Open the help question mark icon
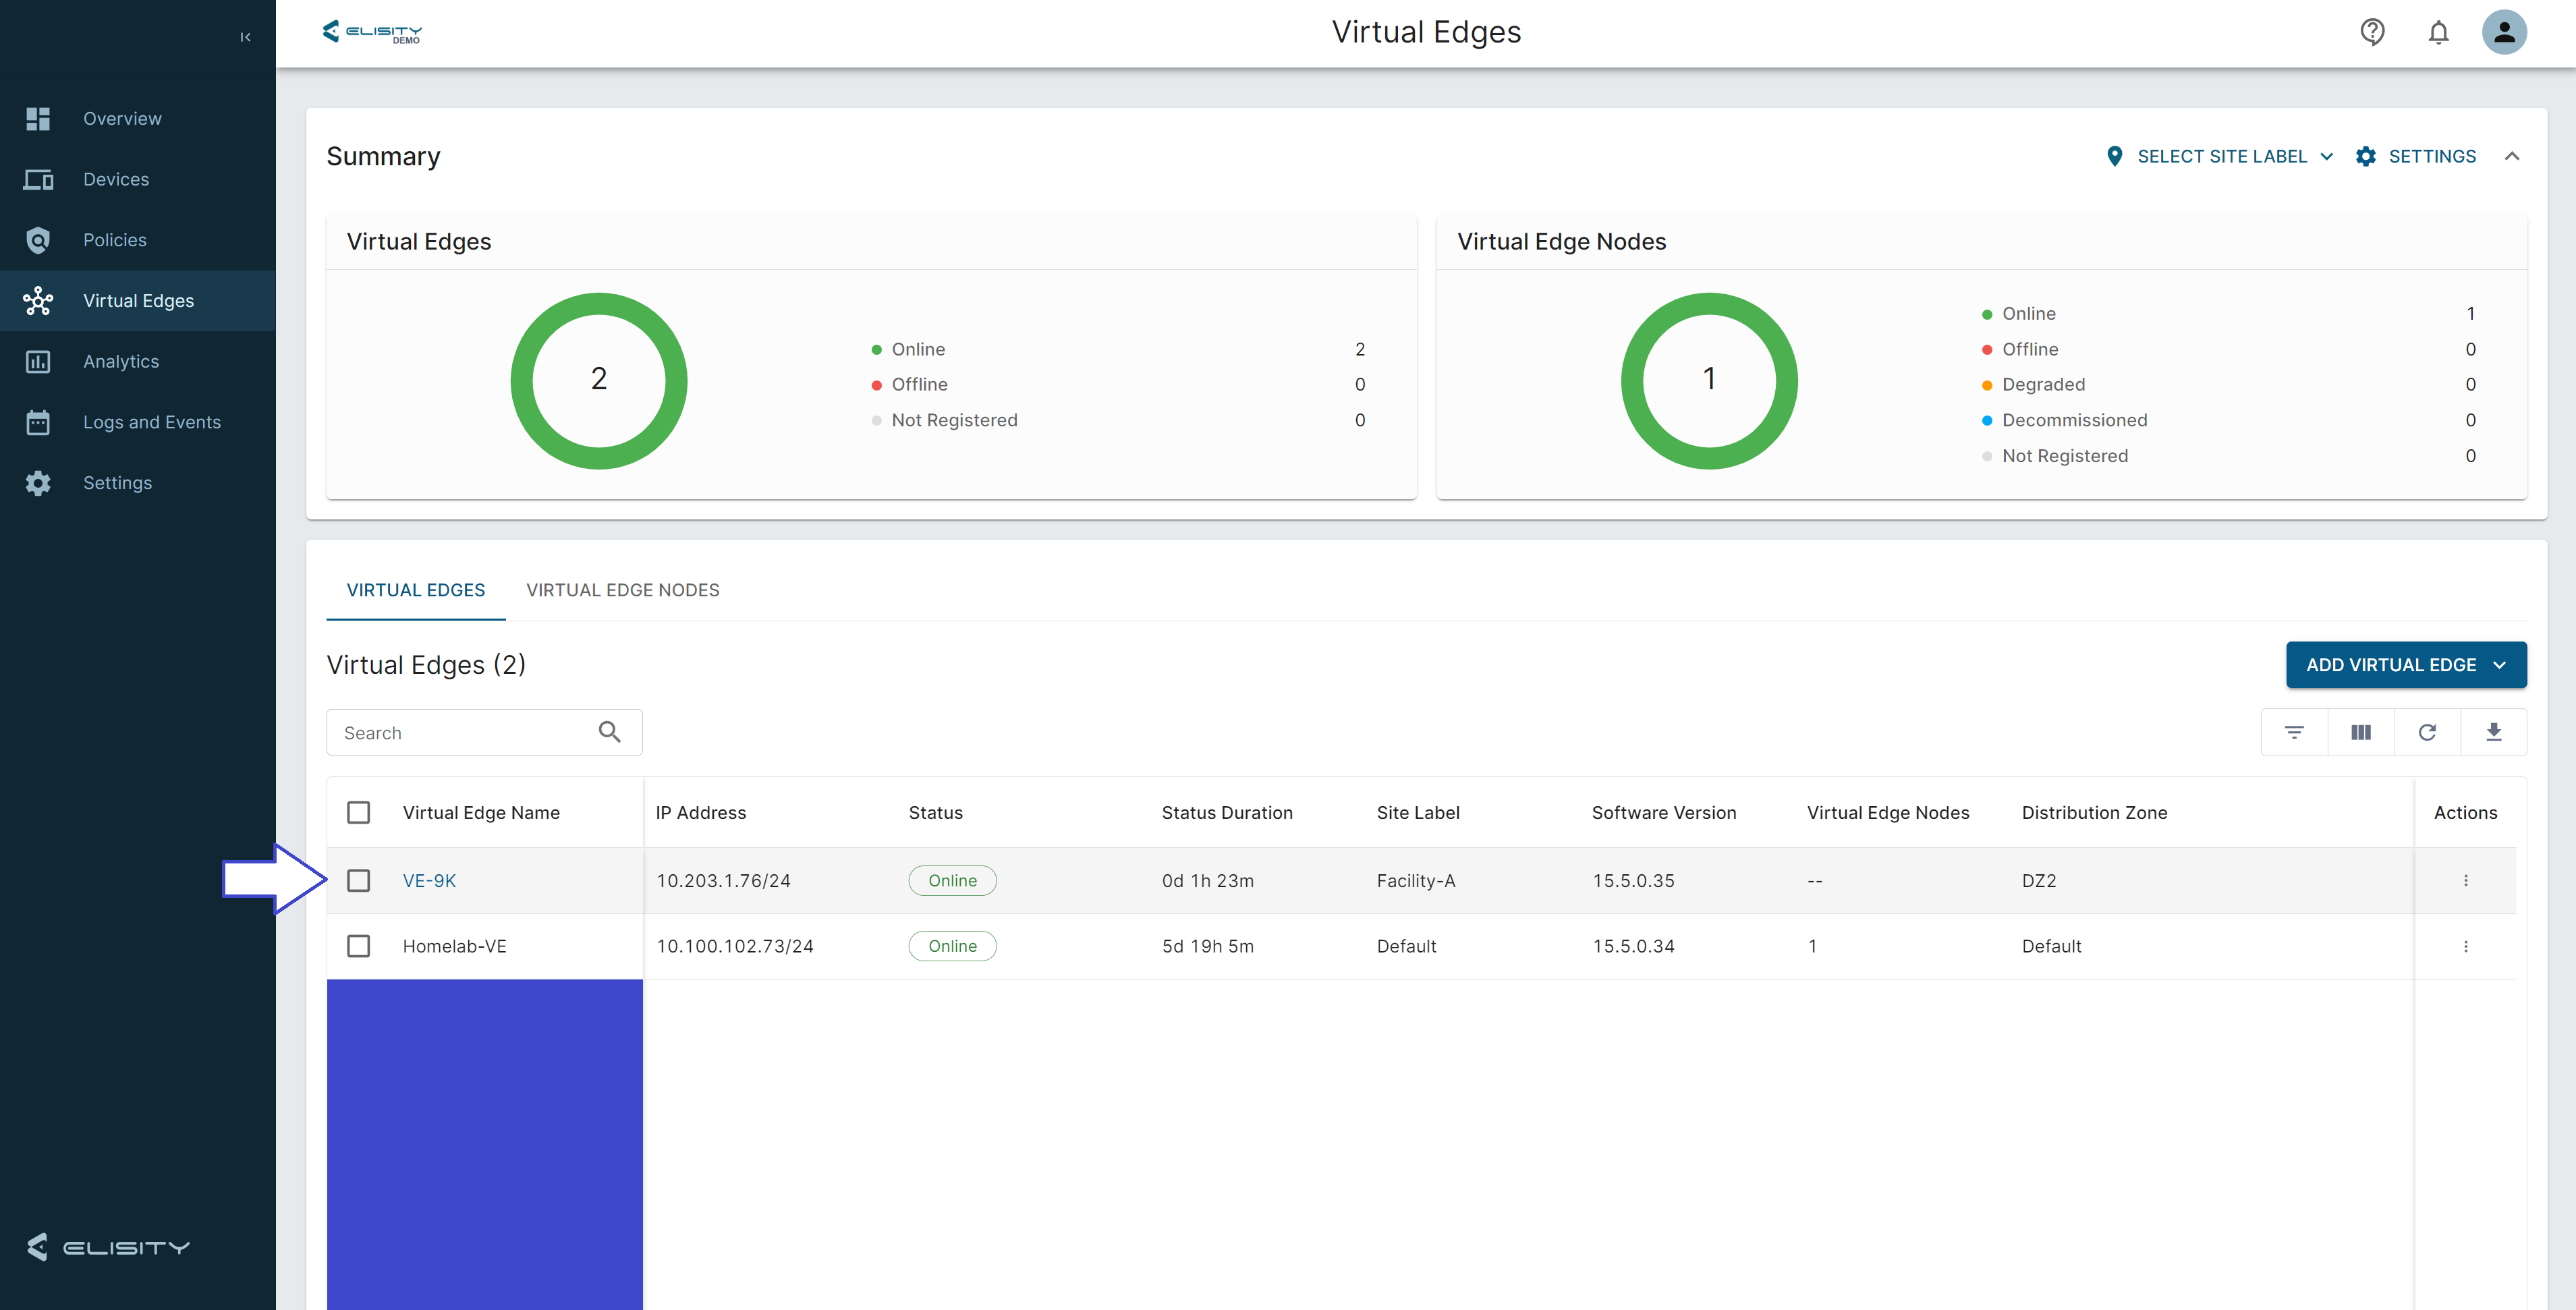The height and width of the screenshot is (1310, 2576). point(2372,32)
